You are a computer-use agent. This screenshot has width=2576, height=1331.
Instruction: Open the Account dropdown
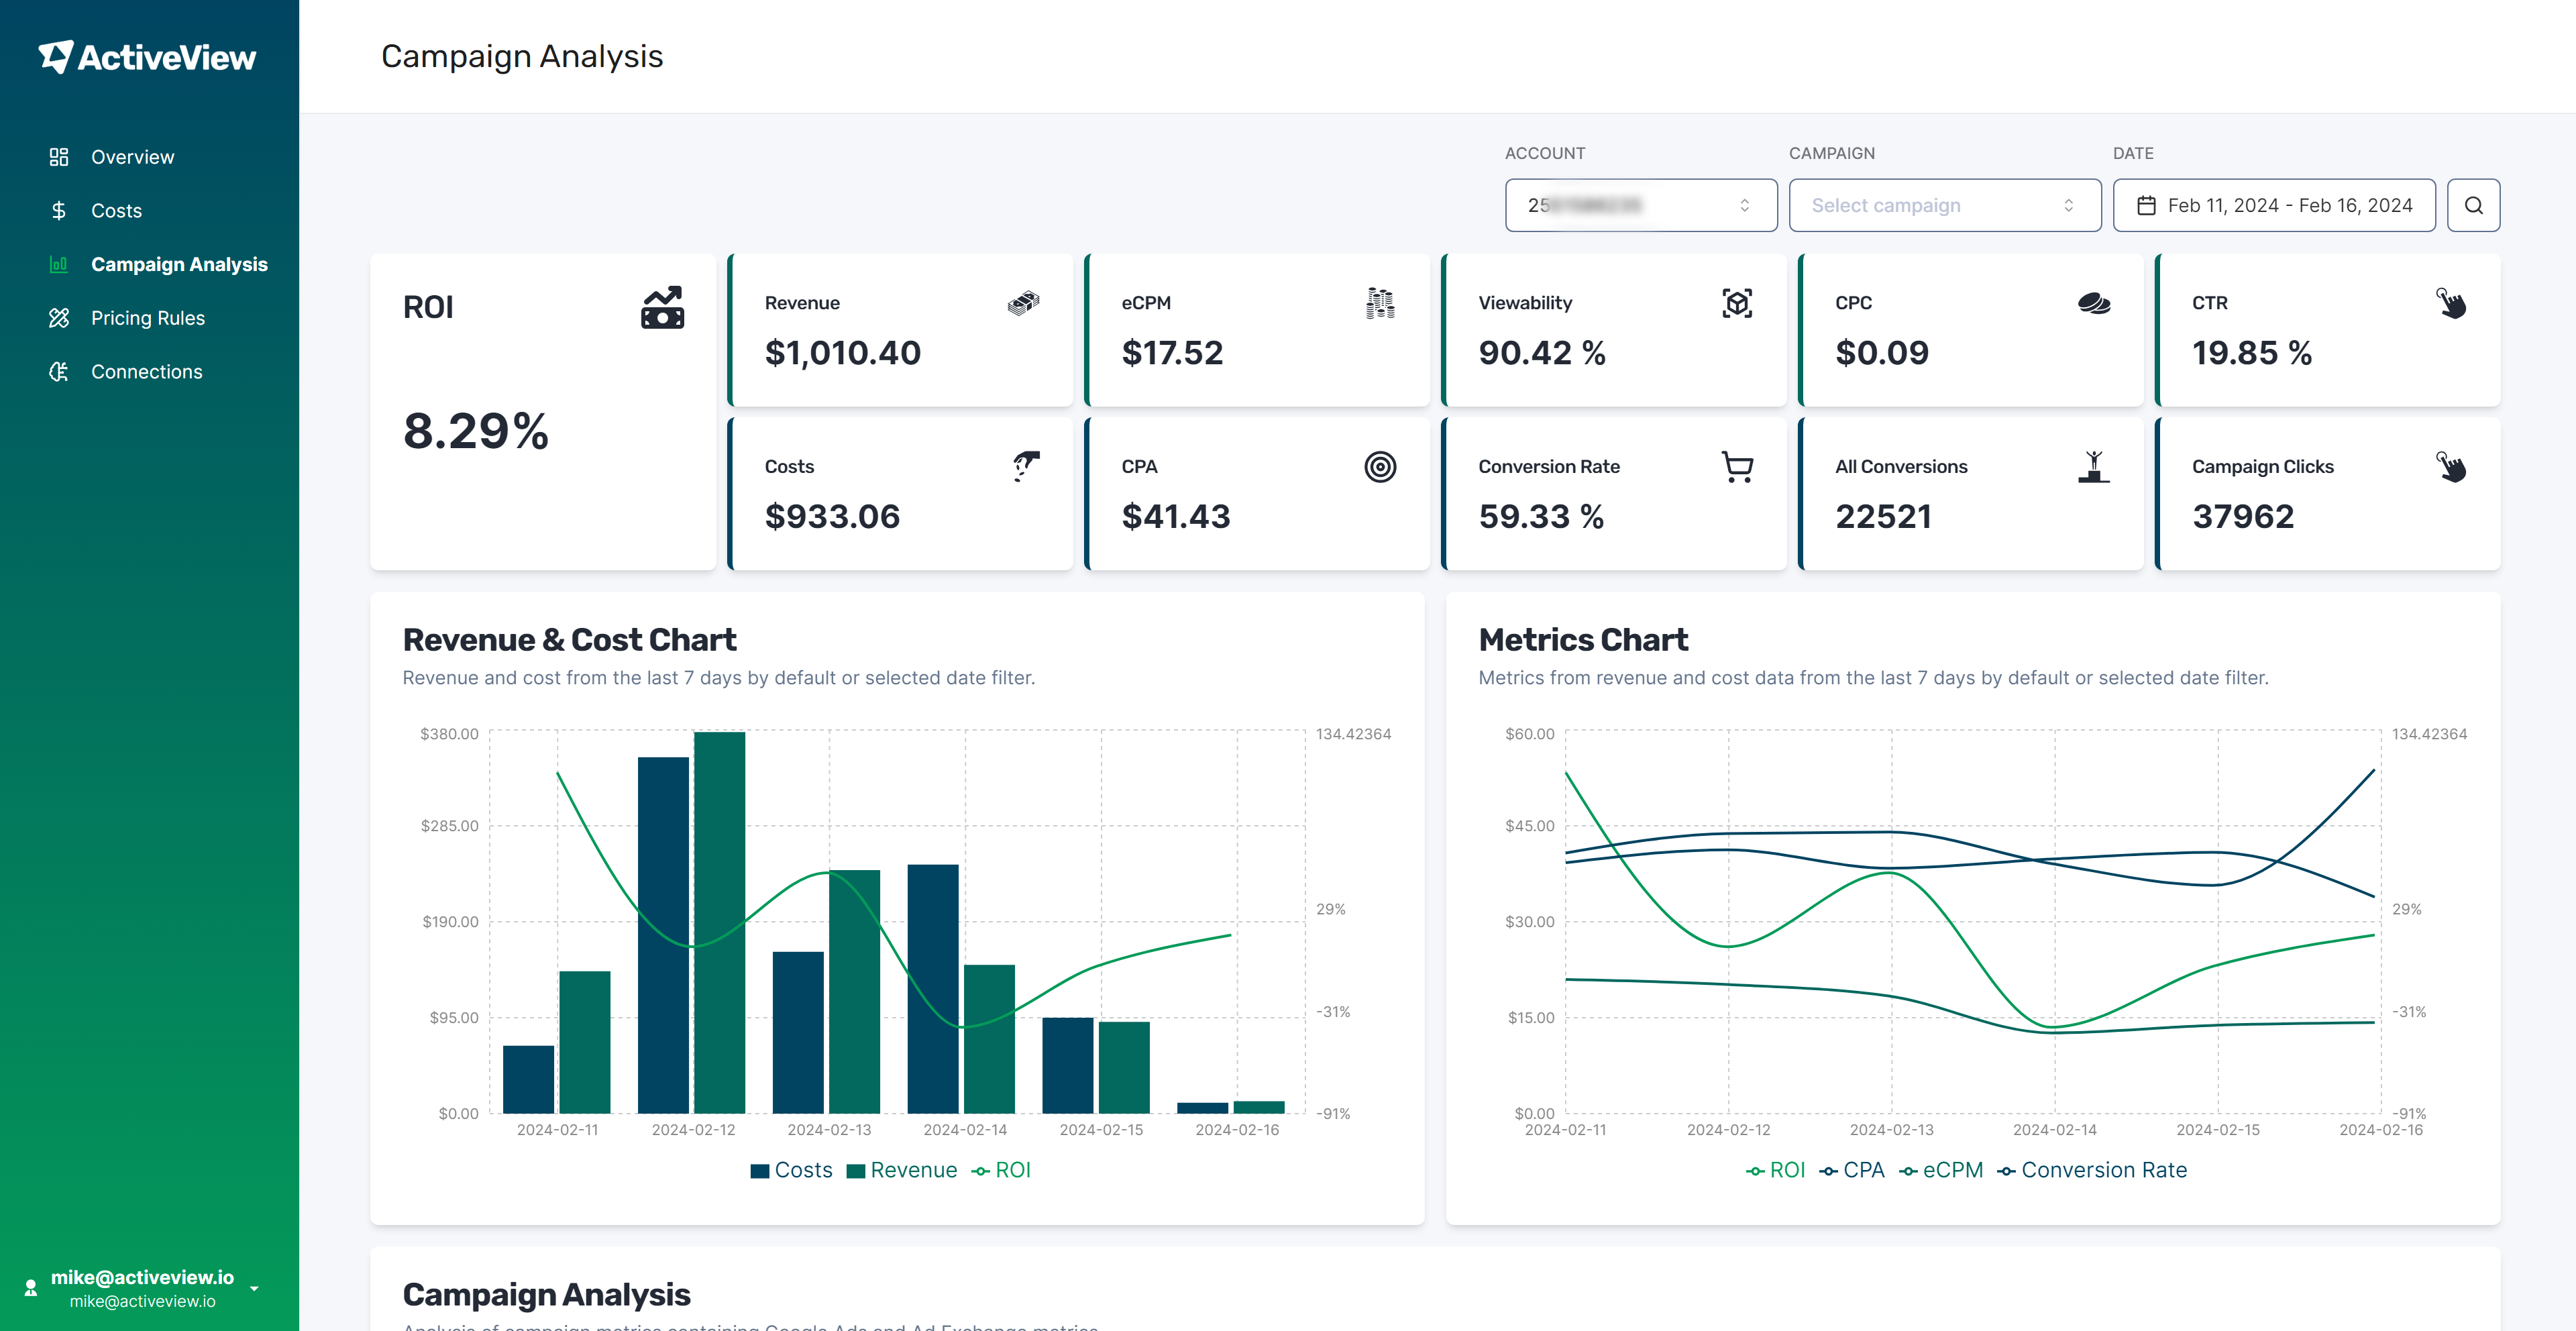(x=1639, y=204)
